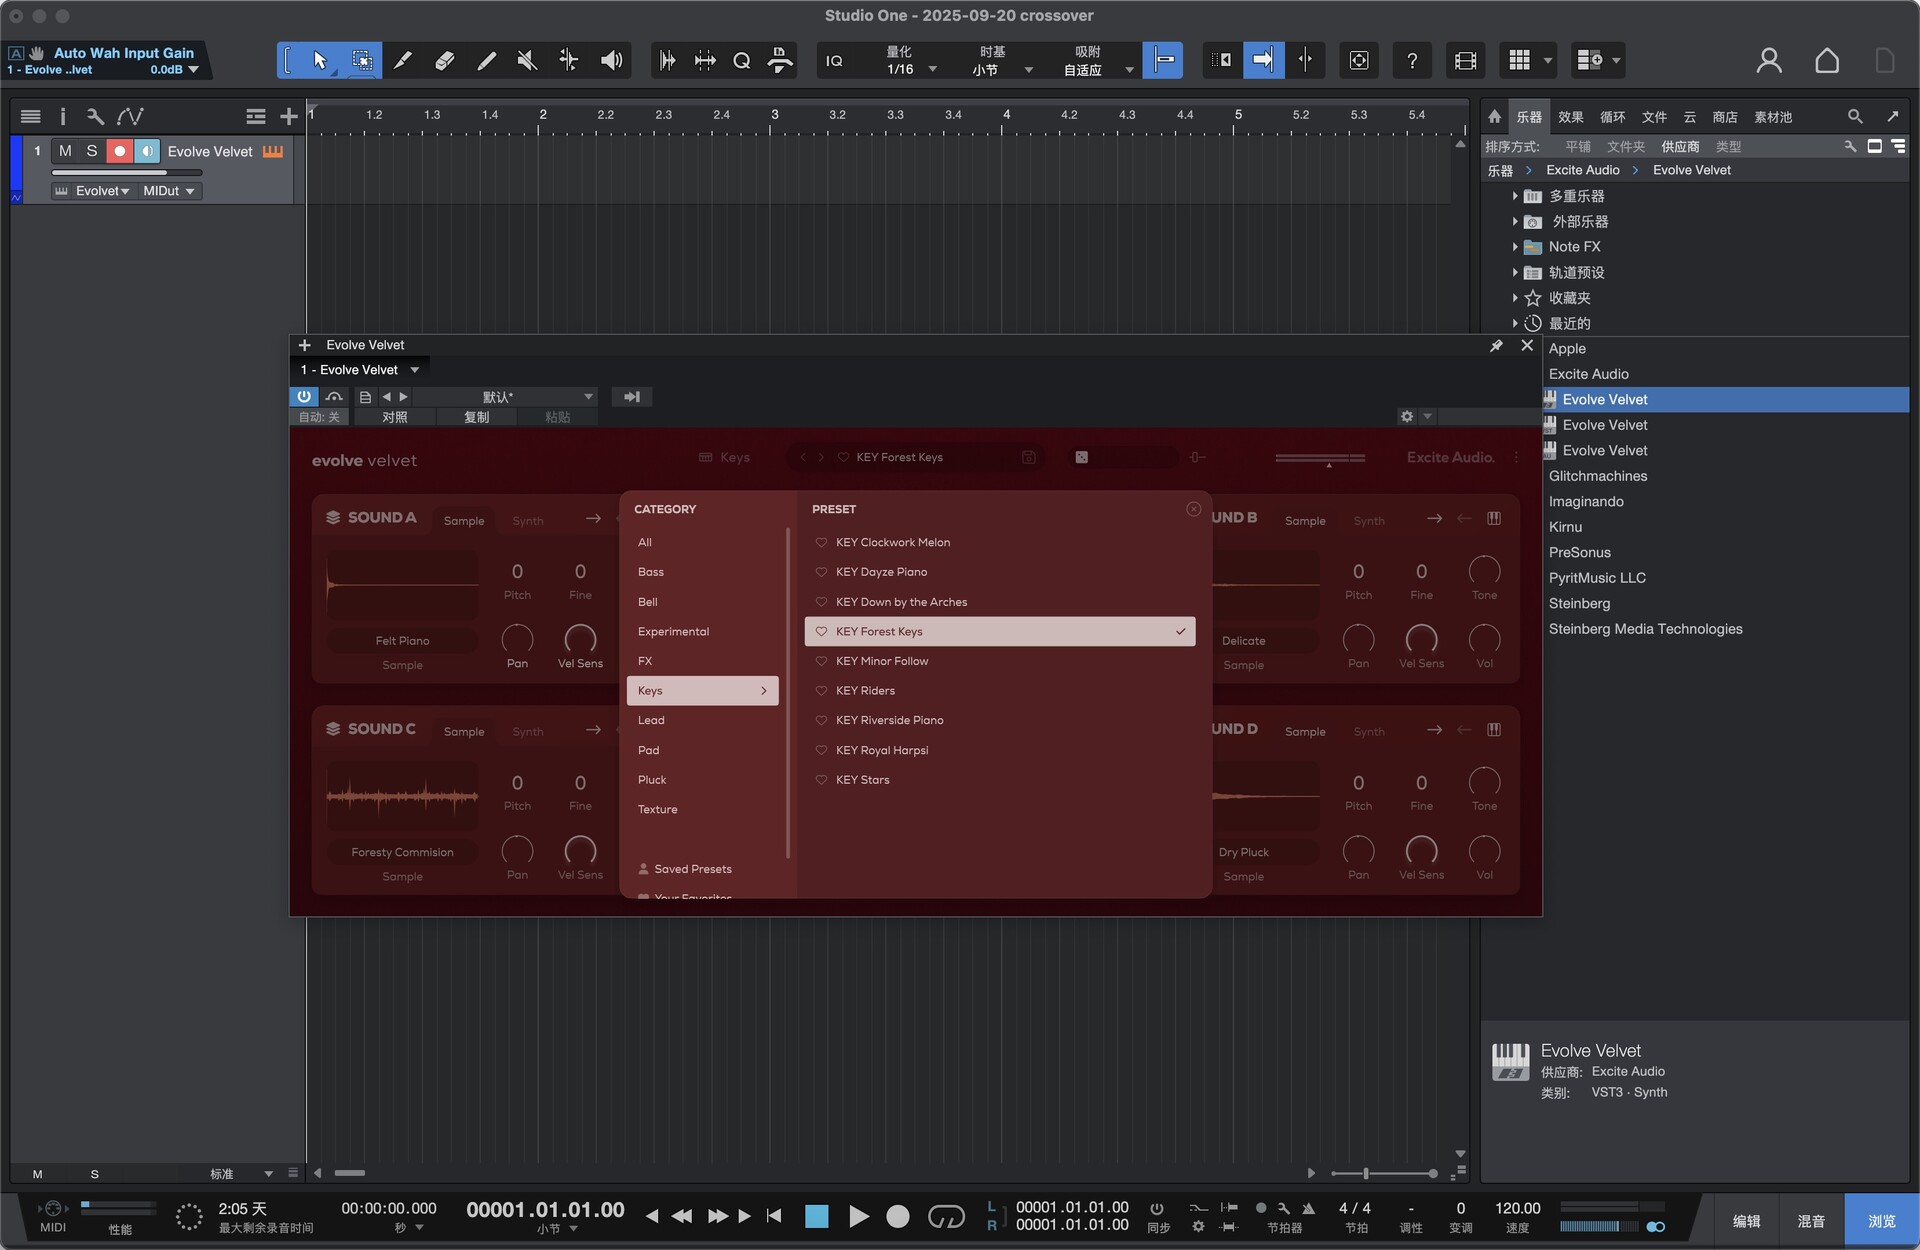Toggle monitor on Evolve Velvet track

coord(147,151)
